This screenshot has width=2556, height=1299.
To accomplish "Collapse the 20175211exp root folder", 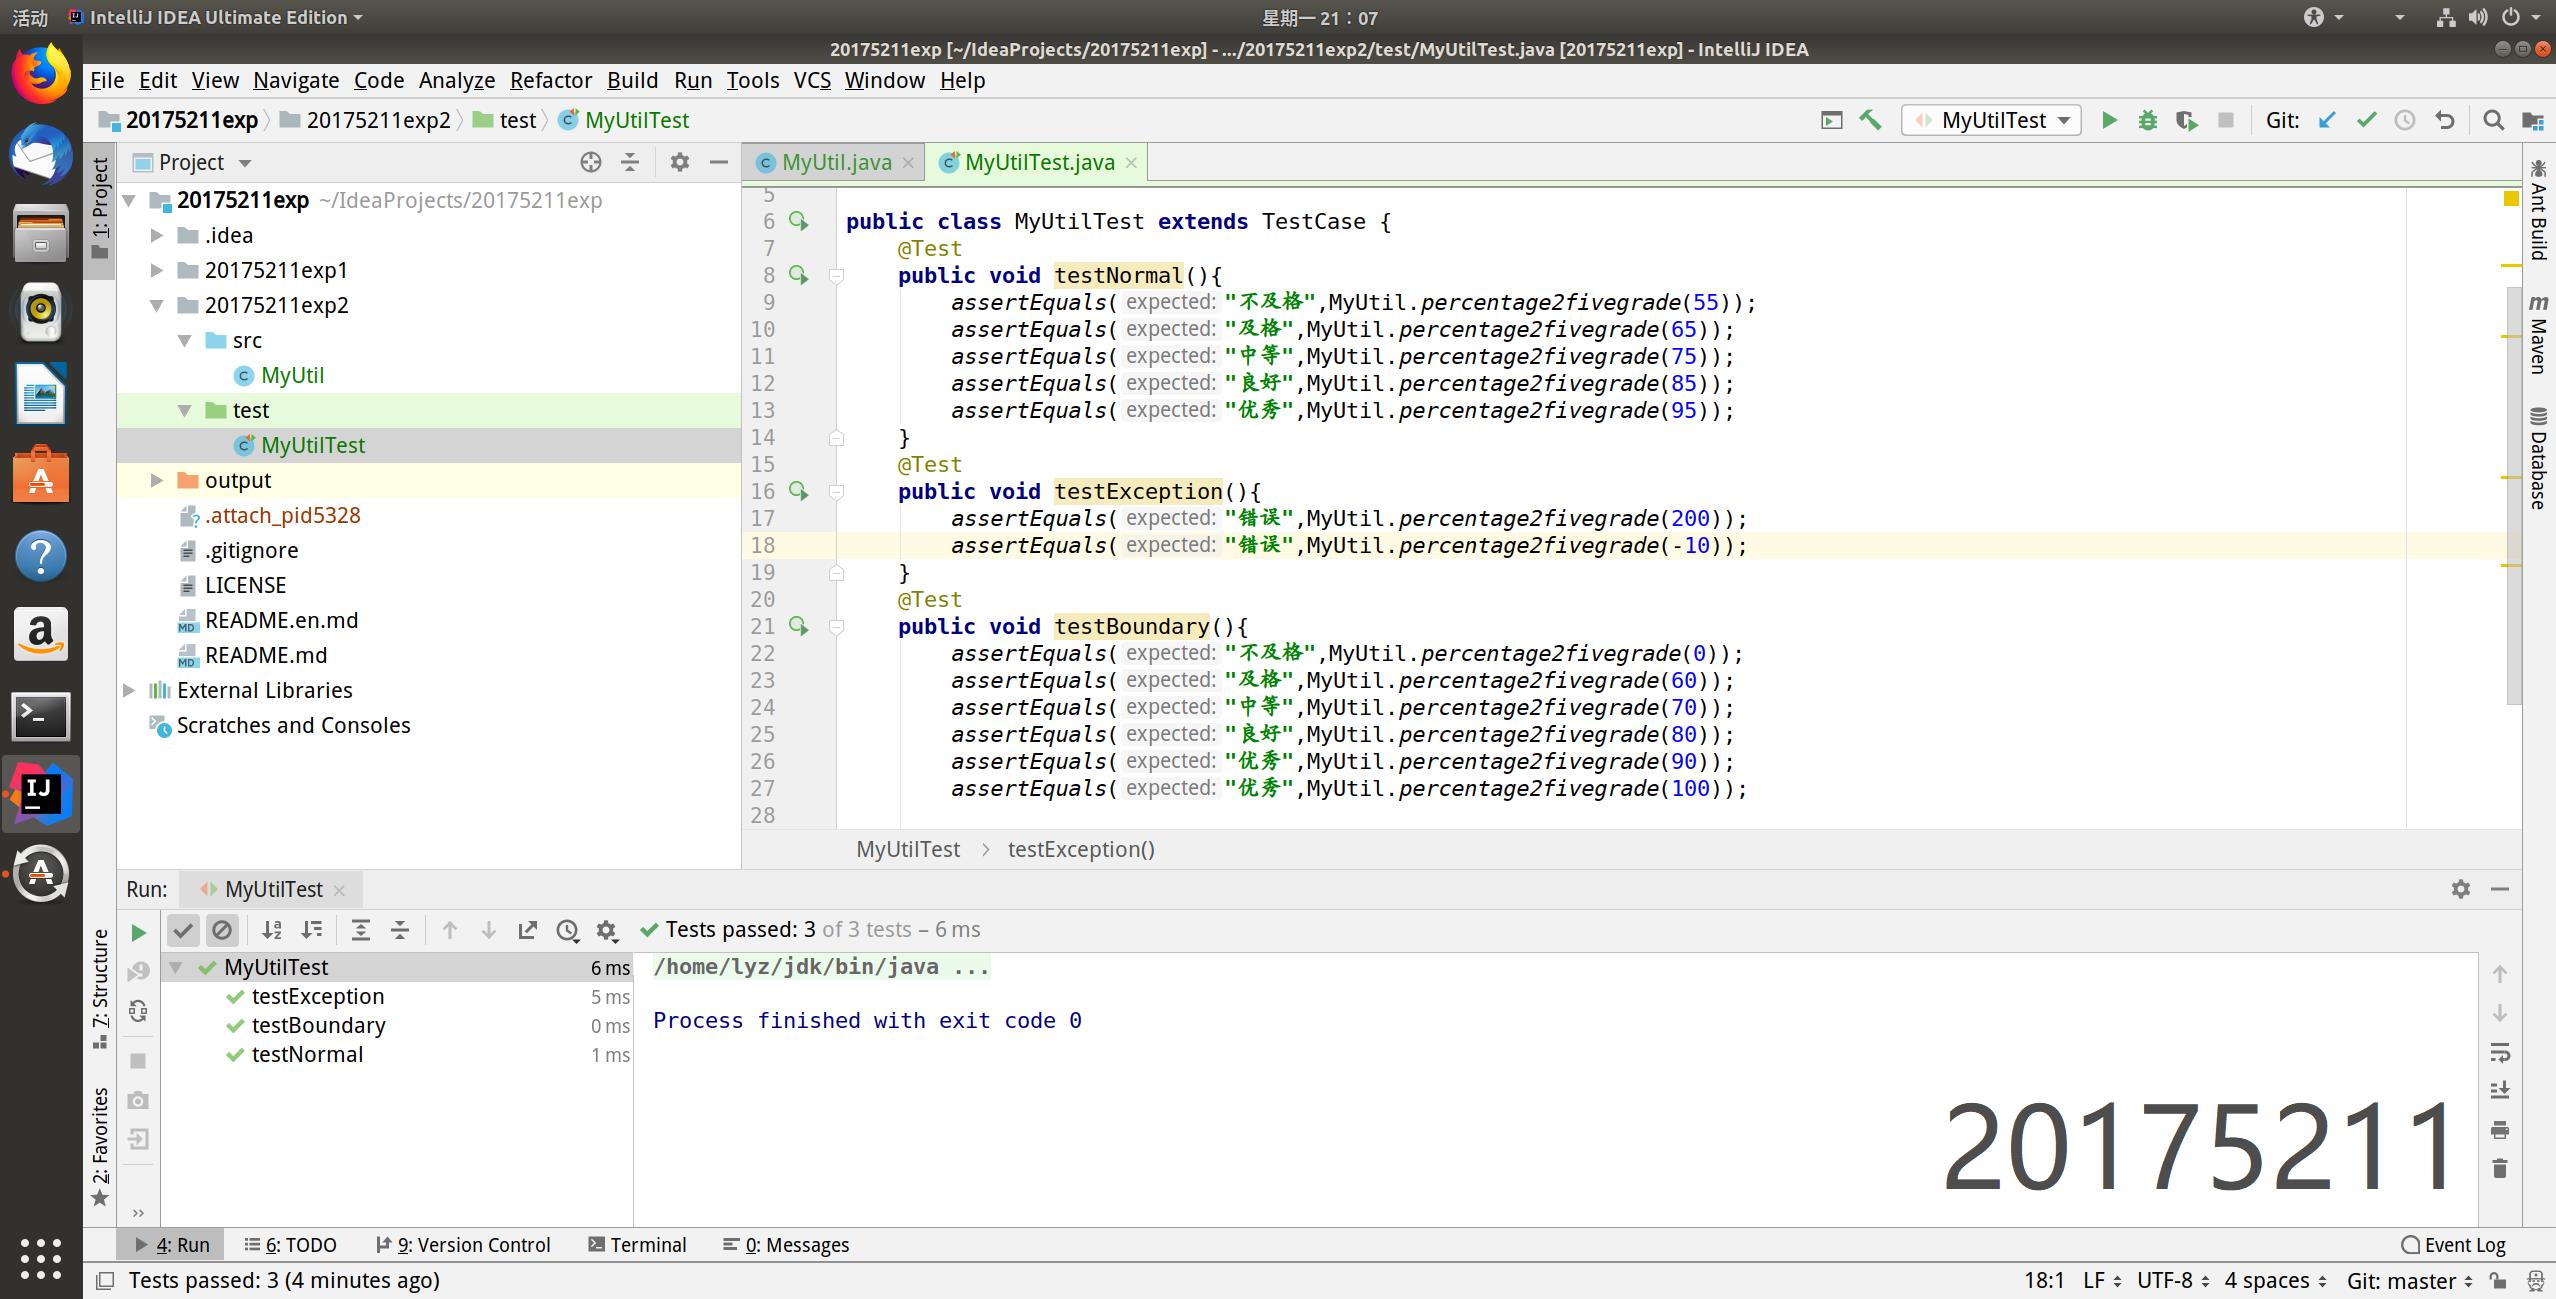I will pos(129,201).
